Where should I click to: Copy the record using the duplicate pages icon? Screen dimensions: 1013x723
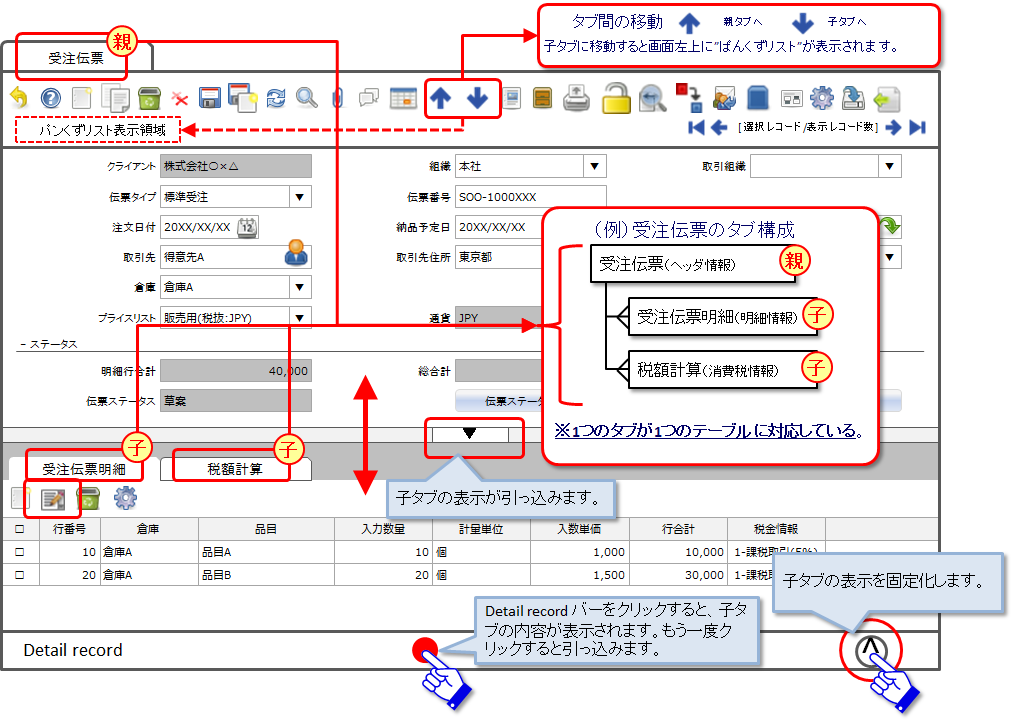(116, 98)
